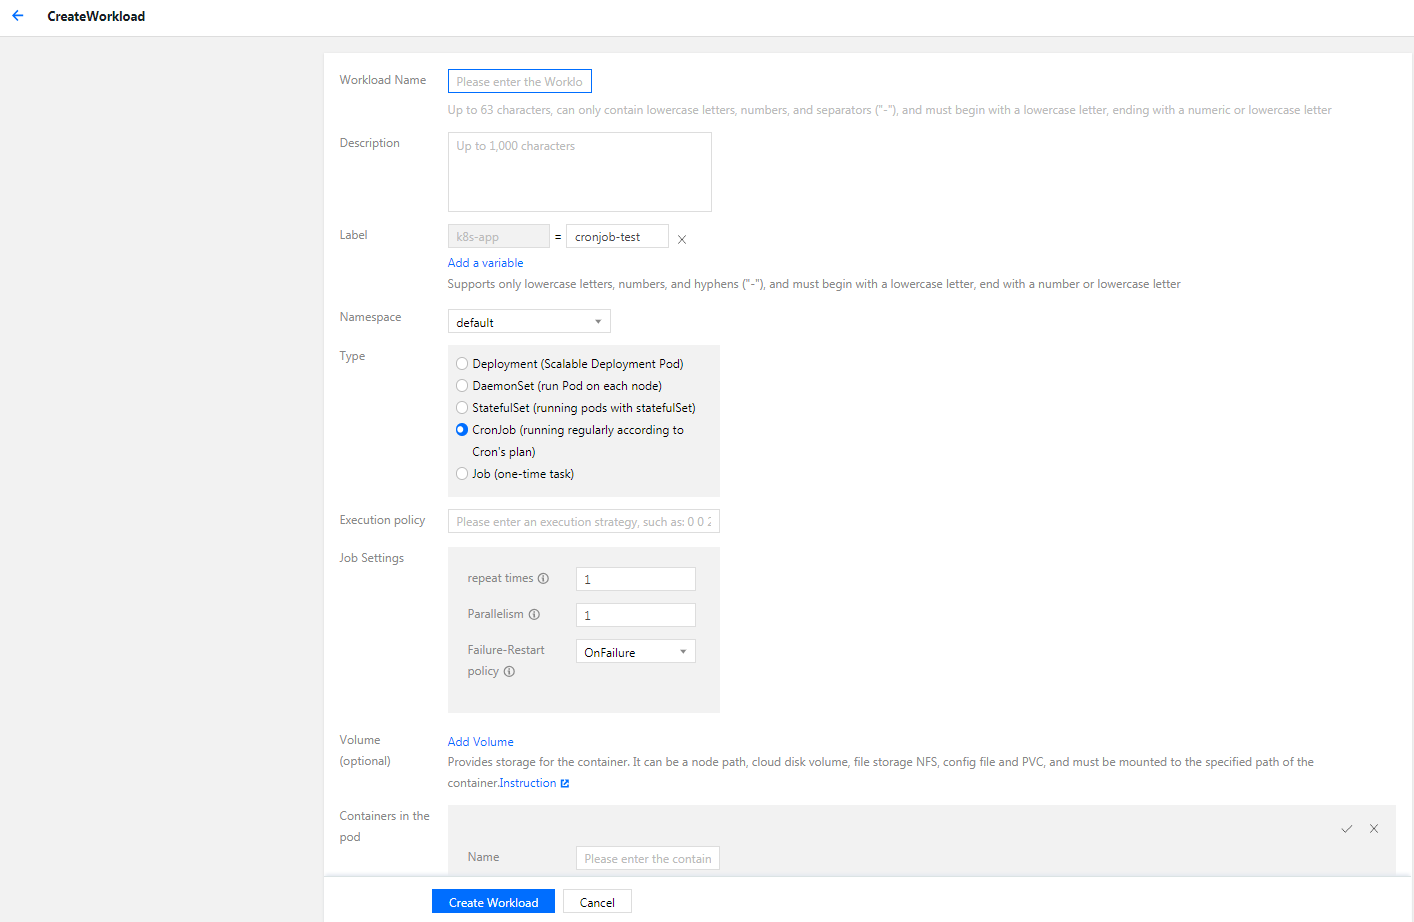Confirm container with the checkmark icon
Screen dimensions: 1414x922
[1346, 829]
